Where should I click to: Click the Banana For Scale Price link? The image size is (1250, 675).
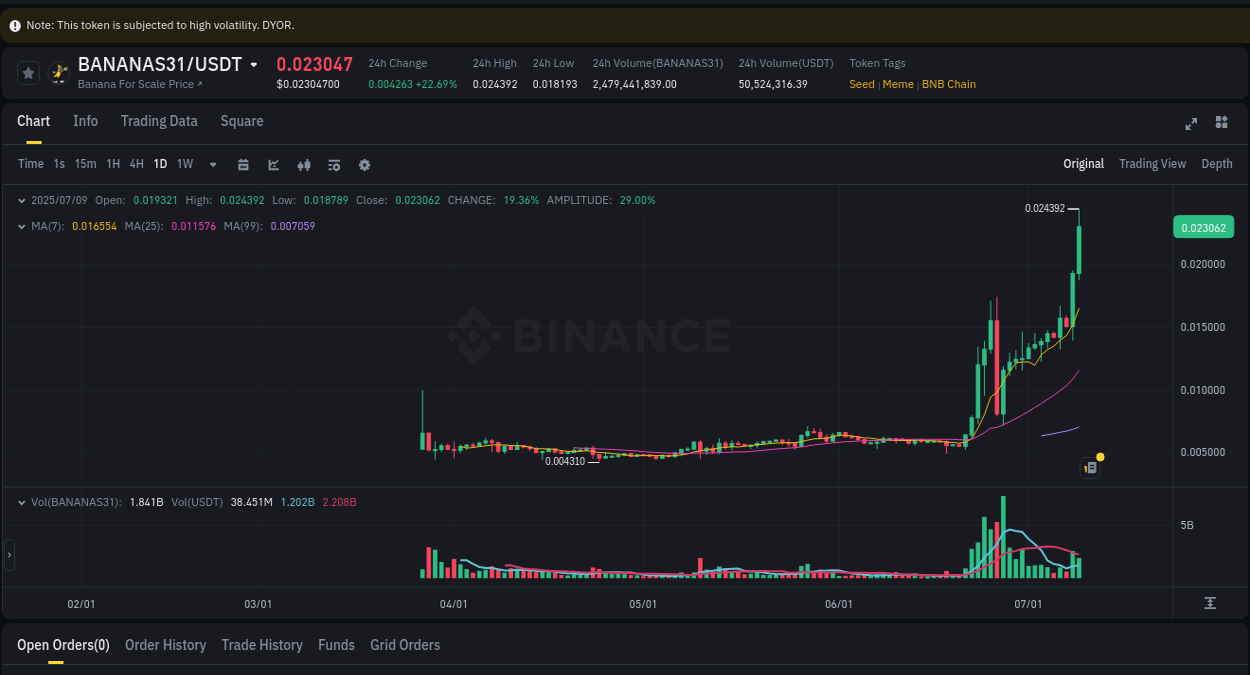(x=135, y=84)
